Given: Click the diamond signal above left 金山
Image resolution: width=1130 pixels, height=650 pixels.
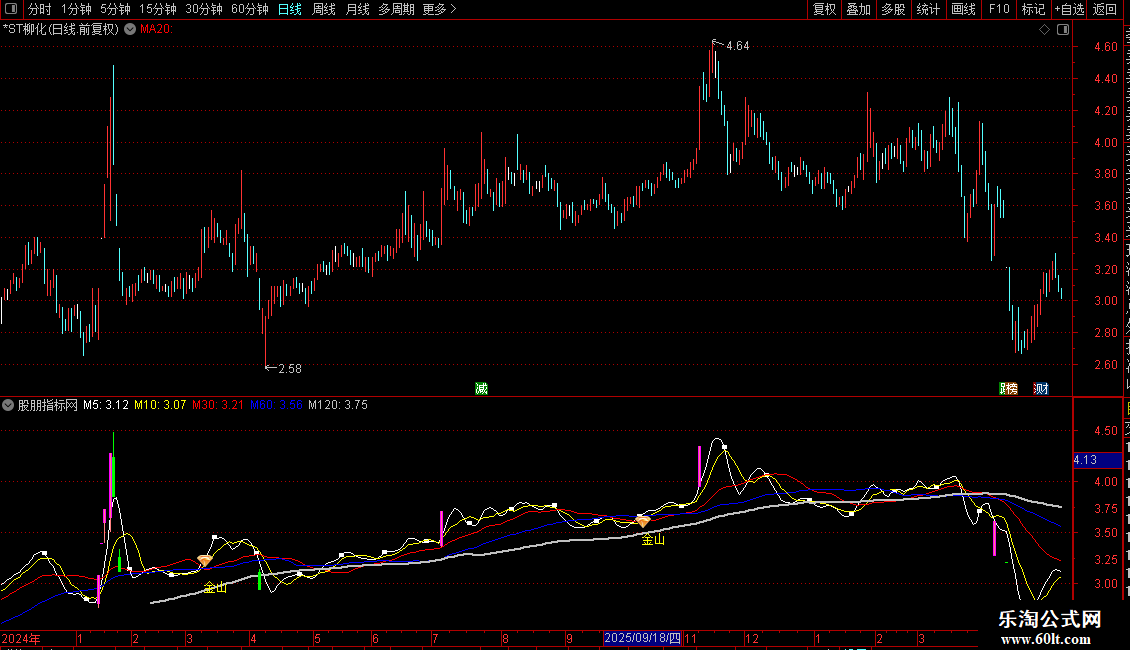Looking at the screenshot, I should tap(205, 561).
